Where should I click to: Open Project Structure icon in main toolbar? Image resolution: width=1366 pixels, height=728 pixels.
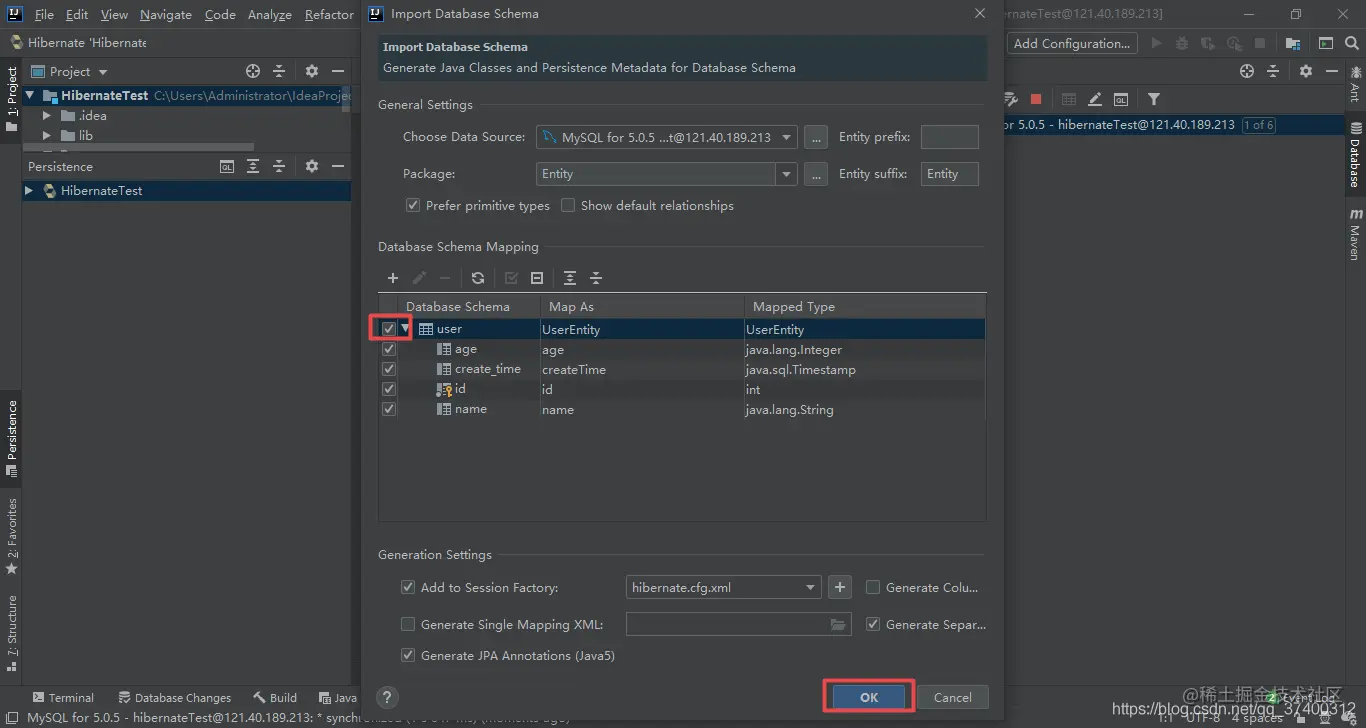click(x=1293, y=43)
